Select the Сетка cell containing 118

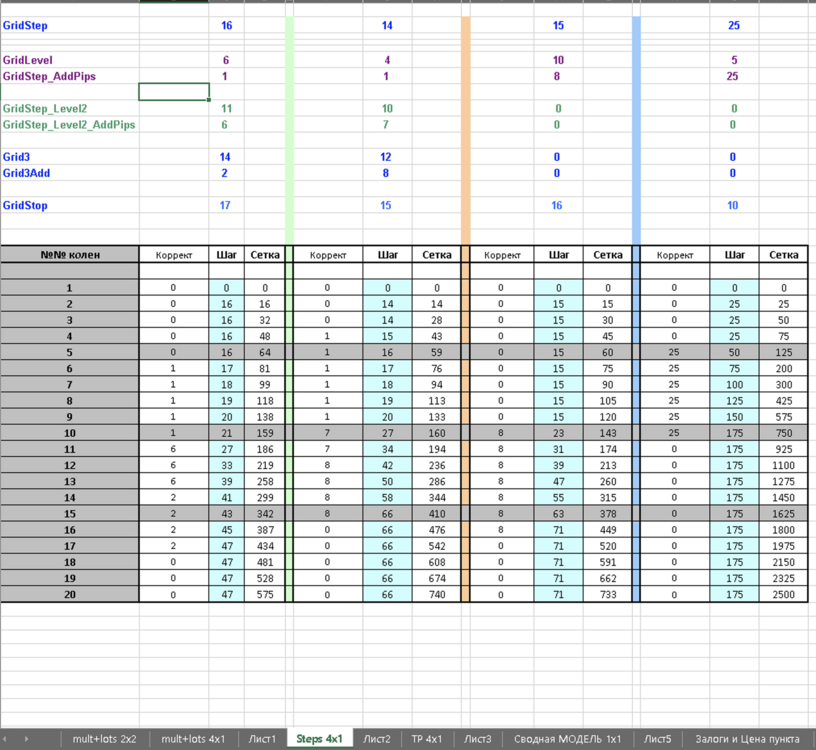(x=265, y=401)
